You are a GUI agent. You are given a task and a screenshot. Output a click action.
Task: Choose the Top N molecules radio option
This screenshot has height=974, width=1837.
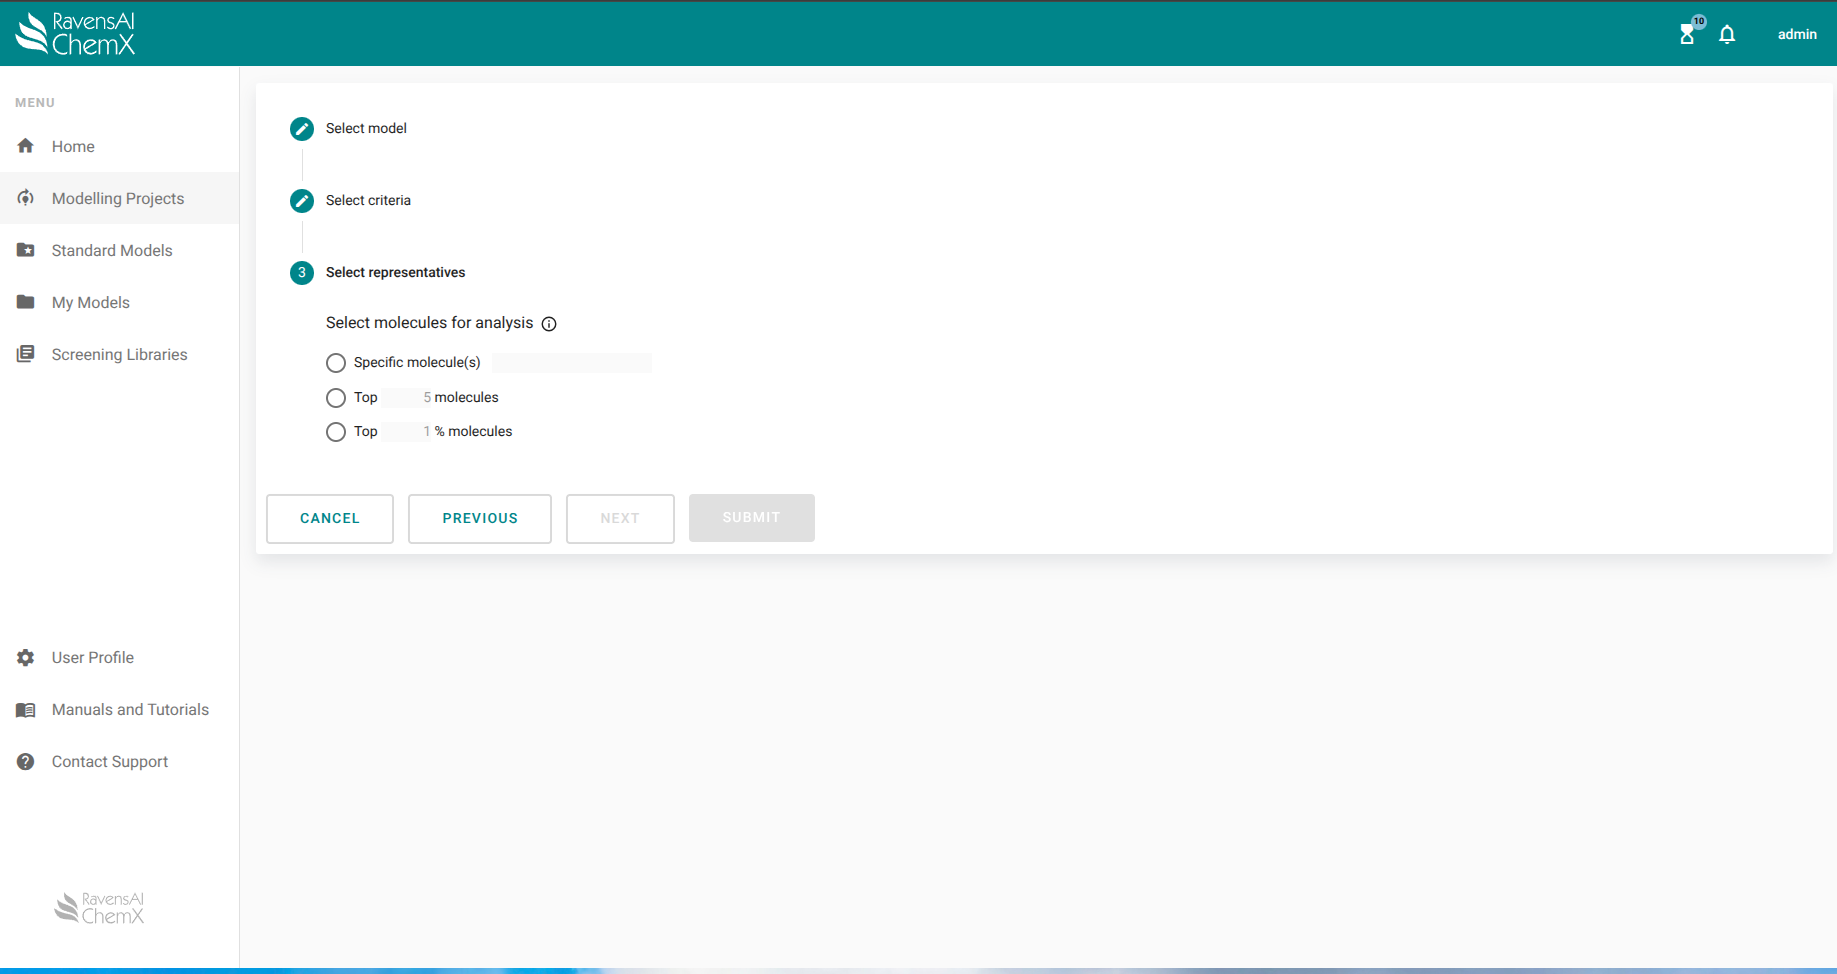[336, 398]
